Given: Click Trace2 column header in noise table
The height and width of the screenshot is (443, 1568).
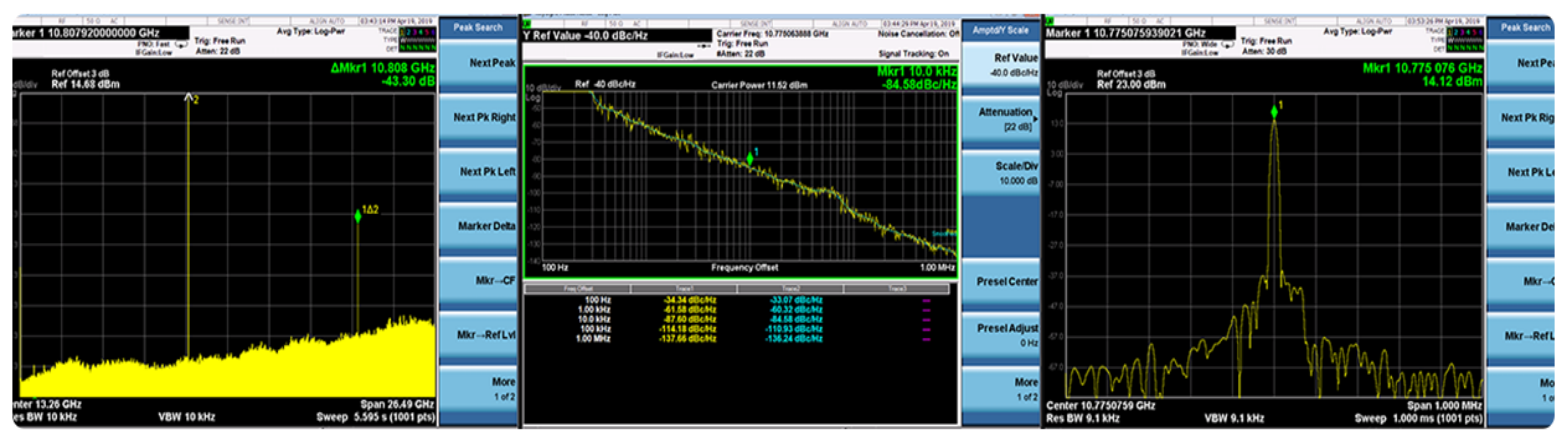Looking at the screenshot, I should (x=790, y=288).
